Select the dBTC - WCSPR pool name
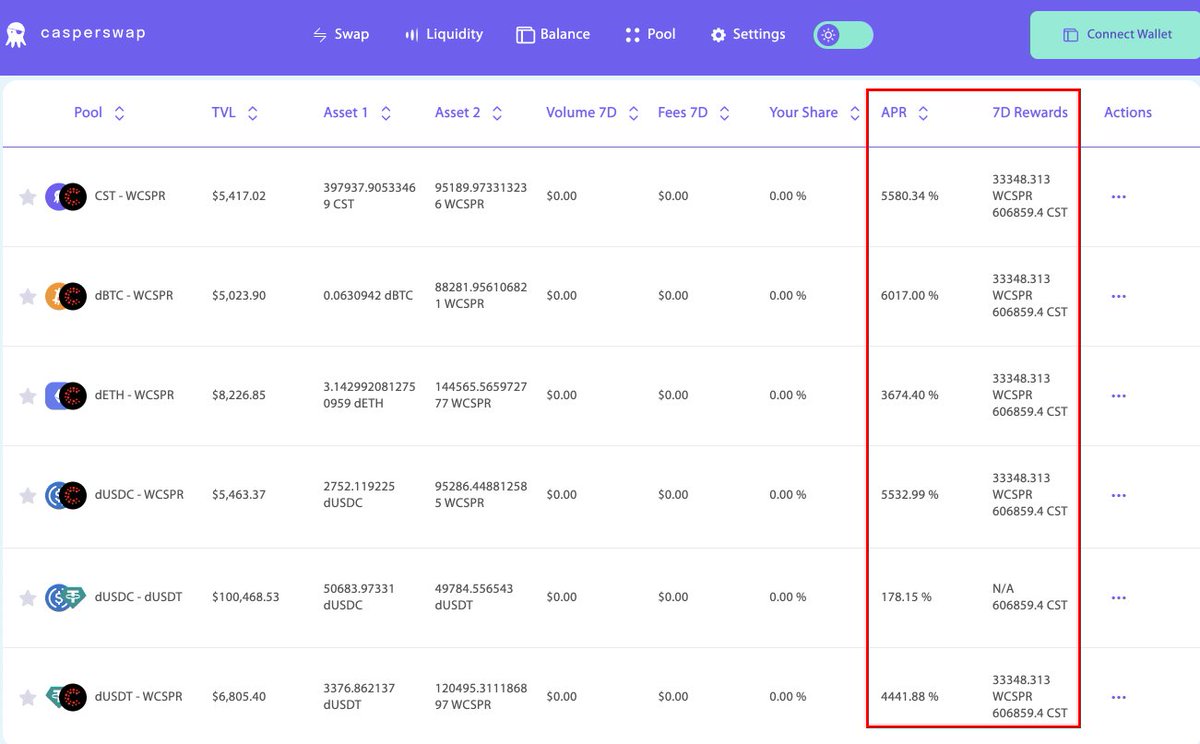1200x744 pixels. [134, 295]
